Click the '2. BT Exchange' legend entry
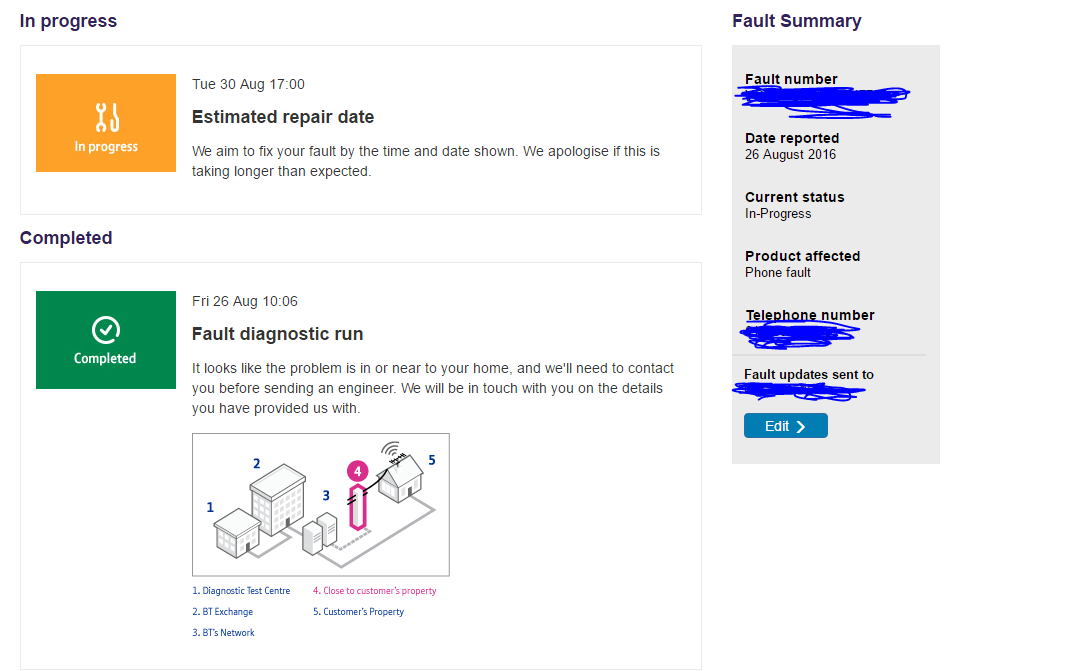 click(222, 612)
